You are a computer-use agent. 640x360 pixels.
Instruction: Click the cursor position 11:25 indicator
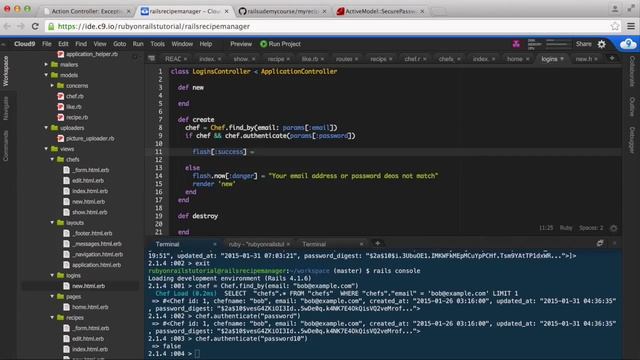[546, 228]
